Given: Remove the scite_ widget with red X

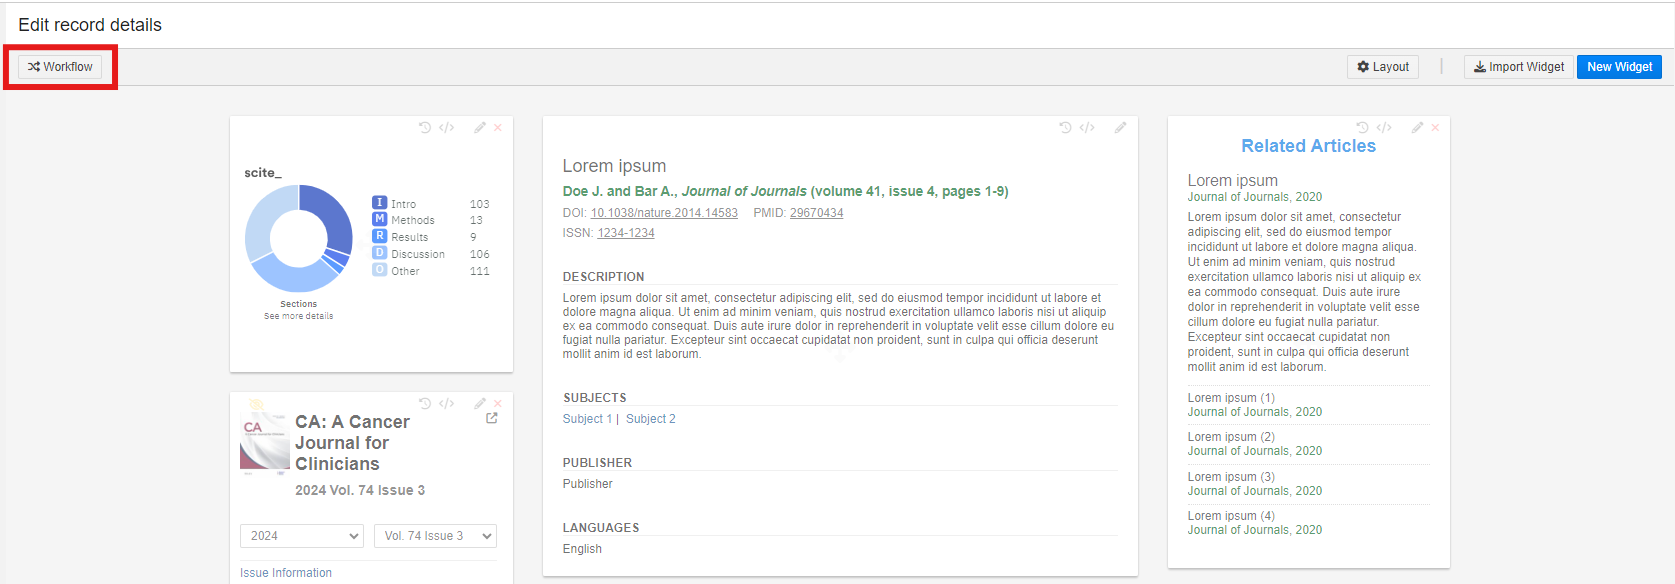Looking at the screenshot, I should [x=498, y=128].
